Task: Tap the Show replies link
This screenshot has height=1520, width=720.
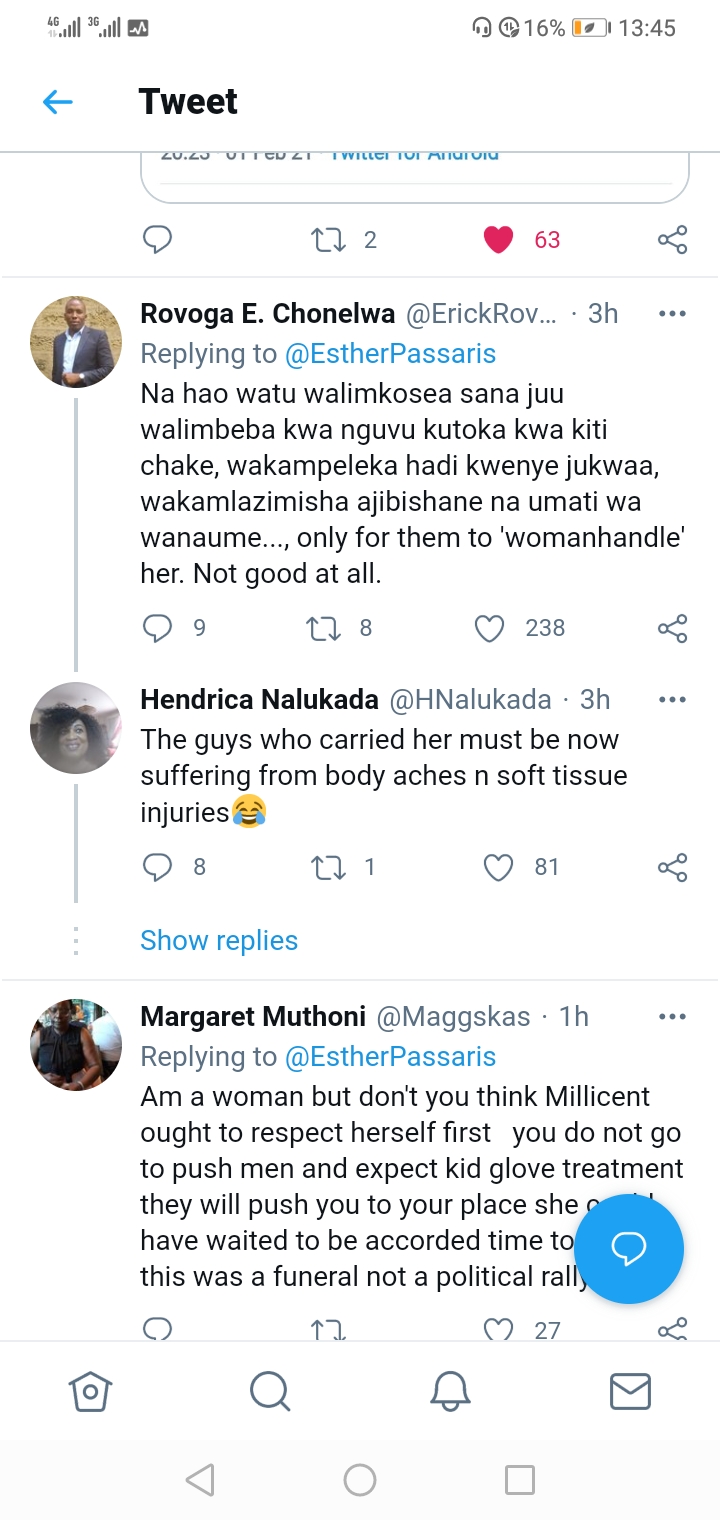Action: (x=219, y=941)
